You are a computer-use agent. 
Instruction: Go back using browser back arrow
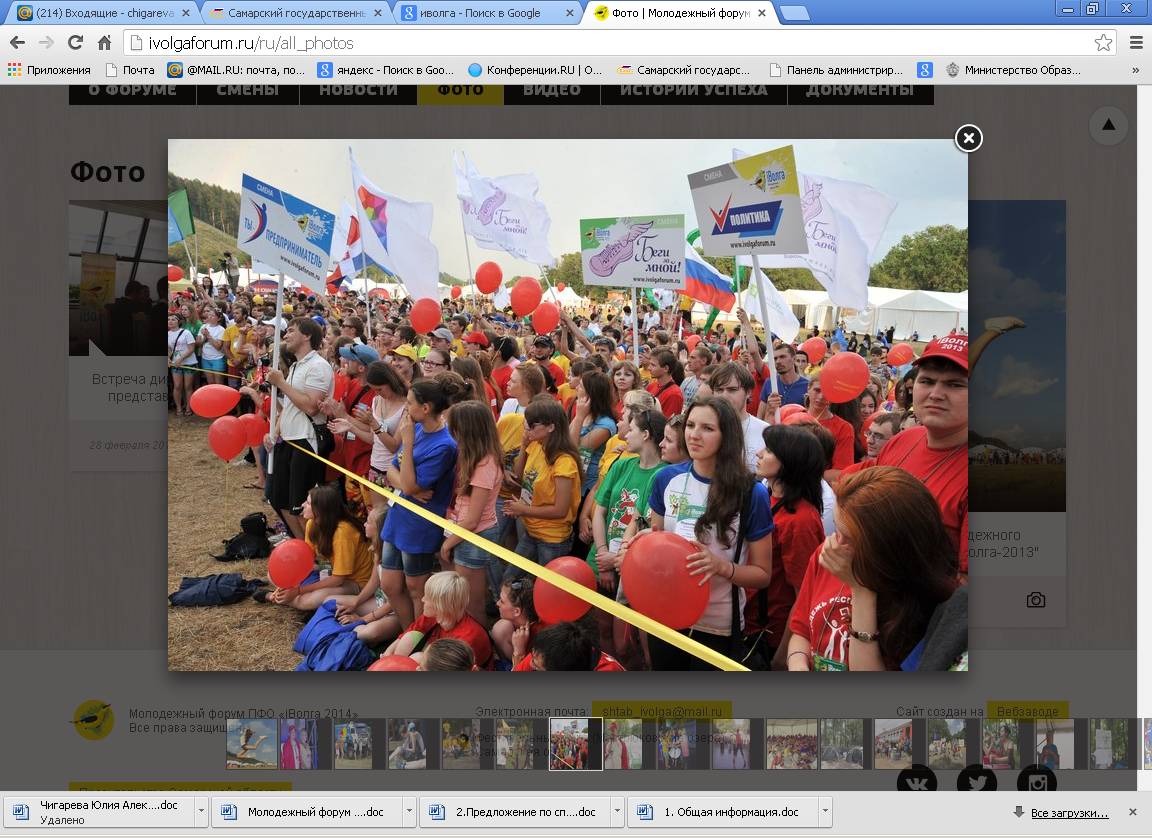[x=18, y=43]
